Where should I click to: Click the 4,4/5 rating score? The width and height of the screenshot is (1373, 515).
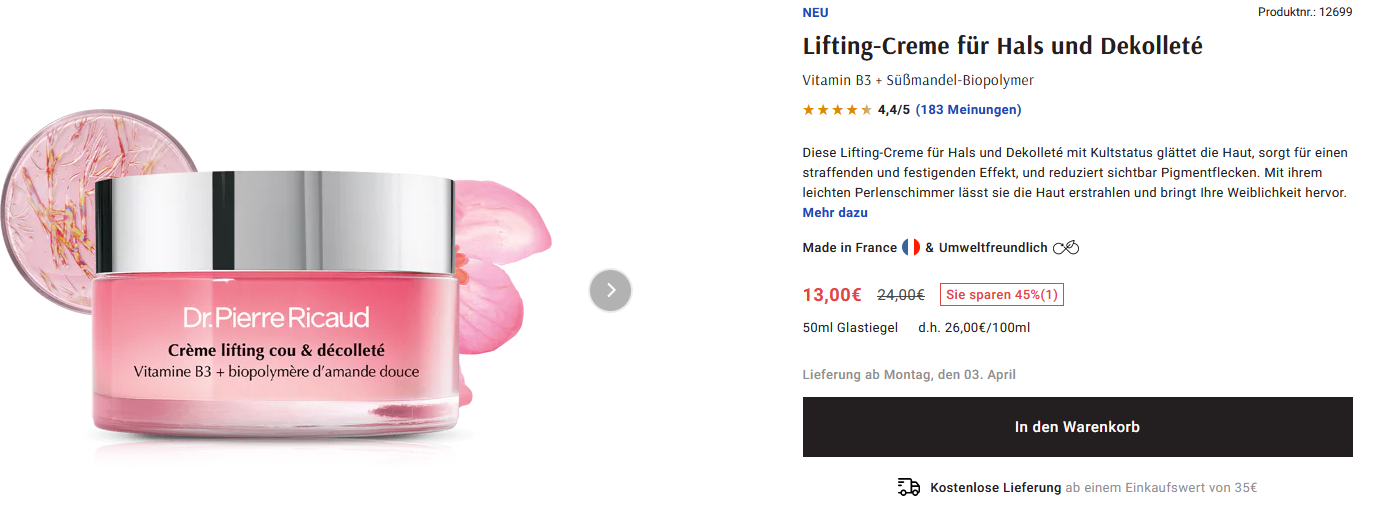click(893, 110)
